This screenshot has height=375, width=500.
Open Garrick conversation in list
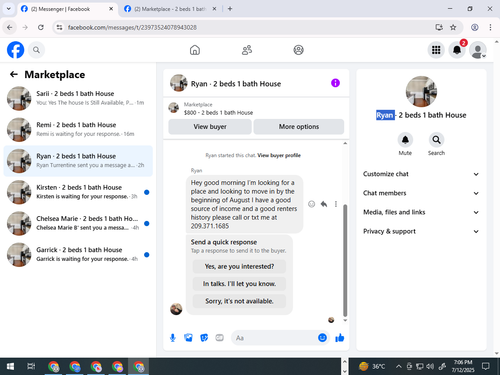pos(78,255)
